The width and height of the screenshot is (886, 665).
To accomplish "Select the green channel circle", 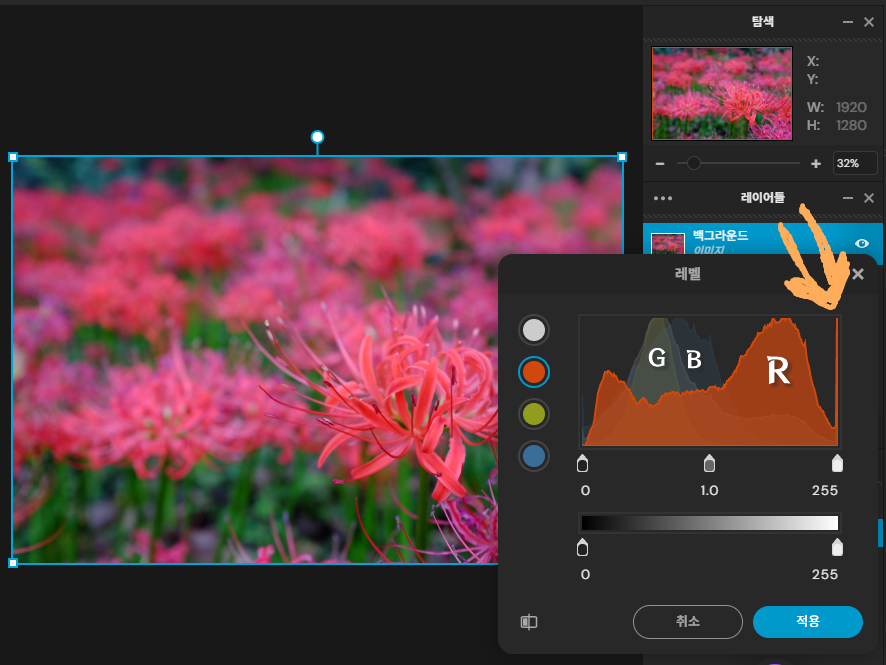I will (x=533, y=414).
